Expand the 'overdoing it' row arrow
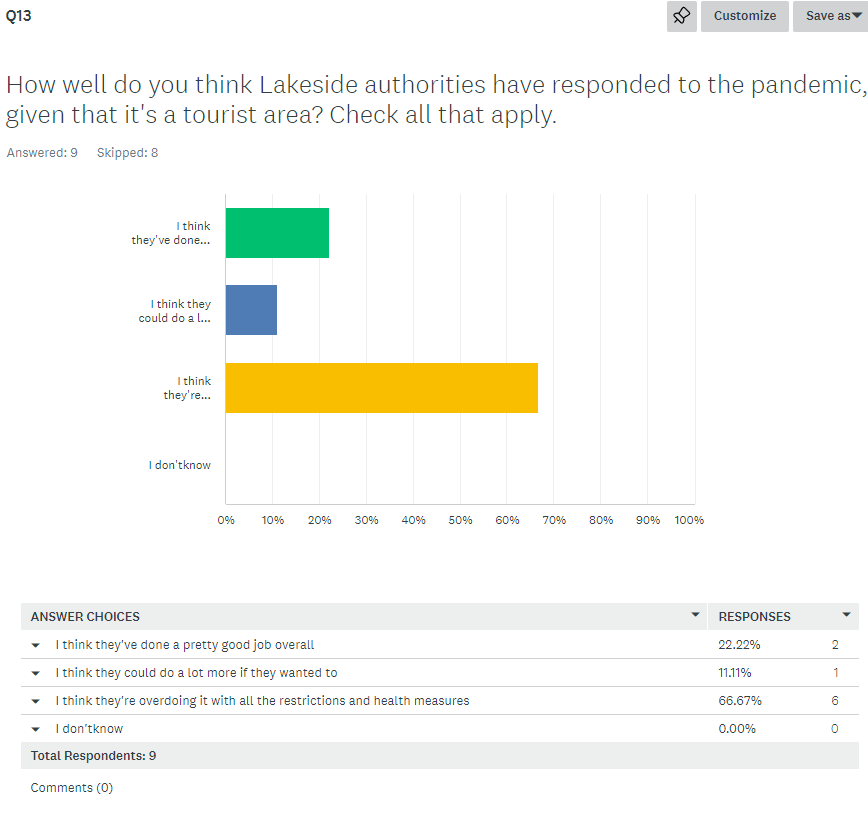Image resolution: width=868 pixels, height=831 pixels. click(36, 701)
